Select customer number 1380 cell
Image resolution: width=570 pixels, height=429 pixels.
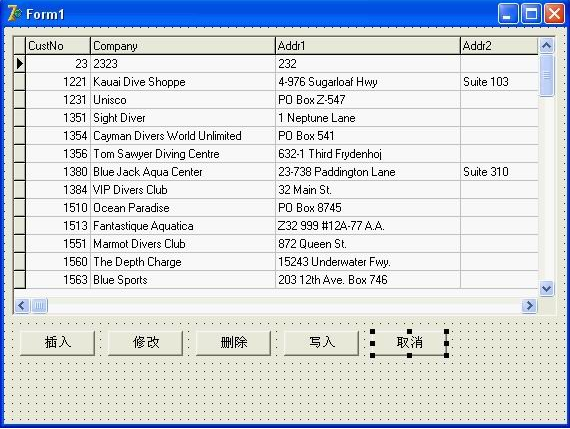[x=58, y=172]
